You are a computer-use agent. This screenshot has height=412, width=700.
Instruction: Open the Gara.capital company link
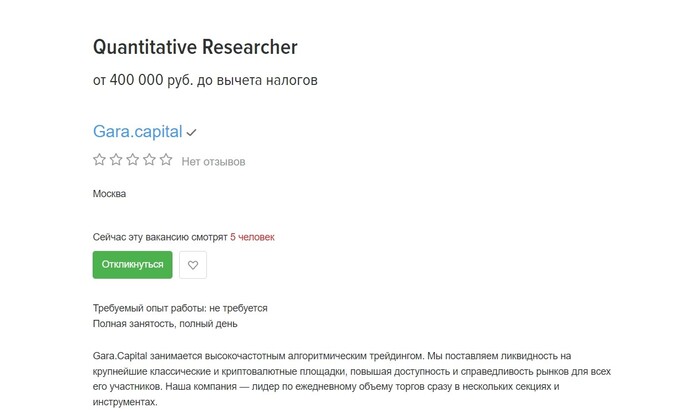tap(137, 131)
